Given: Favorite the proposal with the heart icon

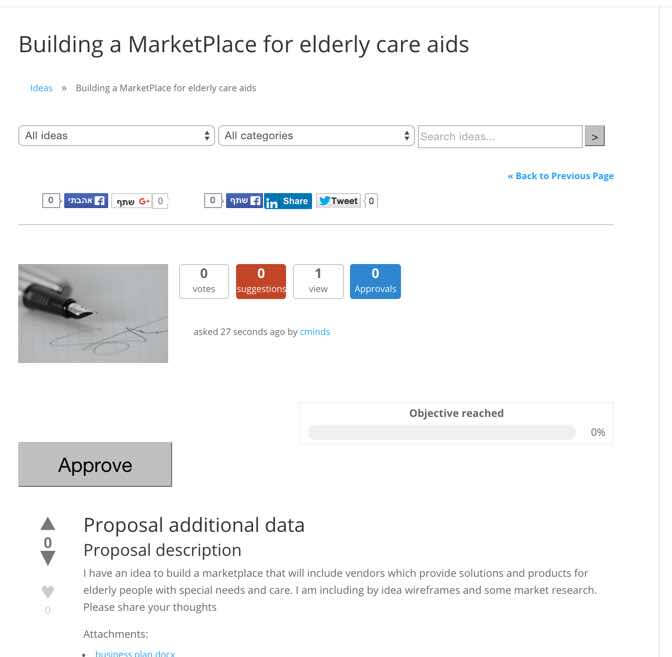Looking at the screenshot, I should coord(48,590).
